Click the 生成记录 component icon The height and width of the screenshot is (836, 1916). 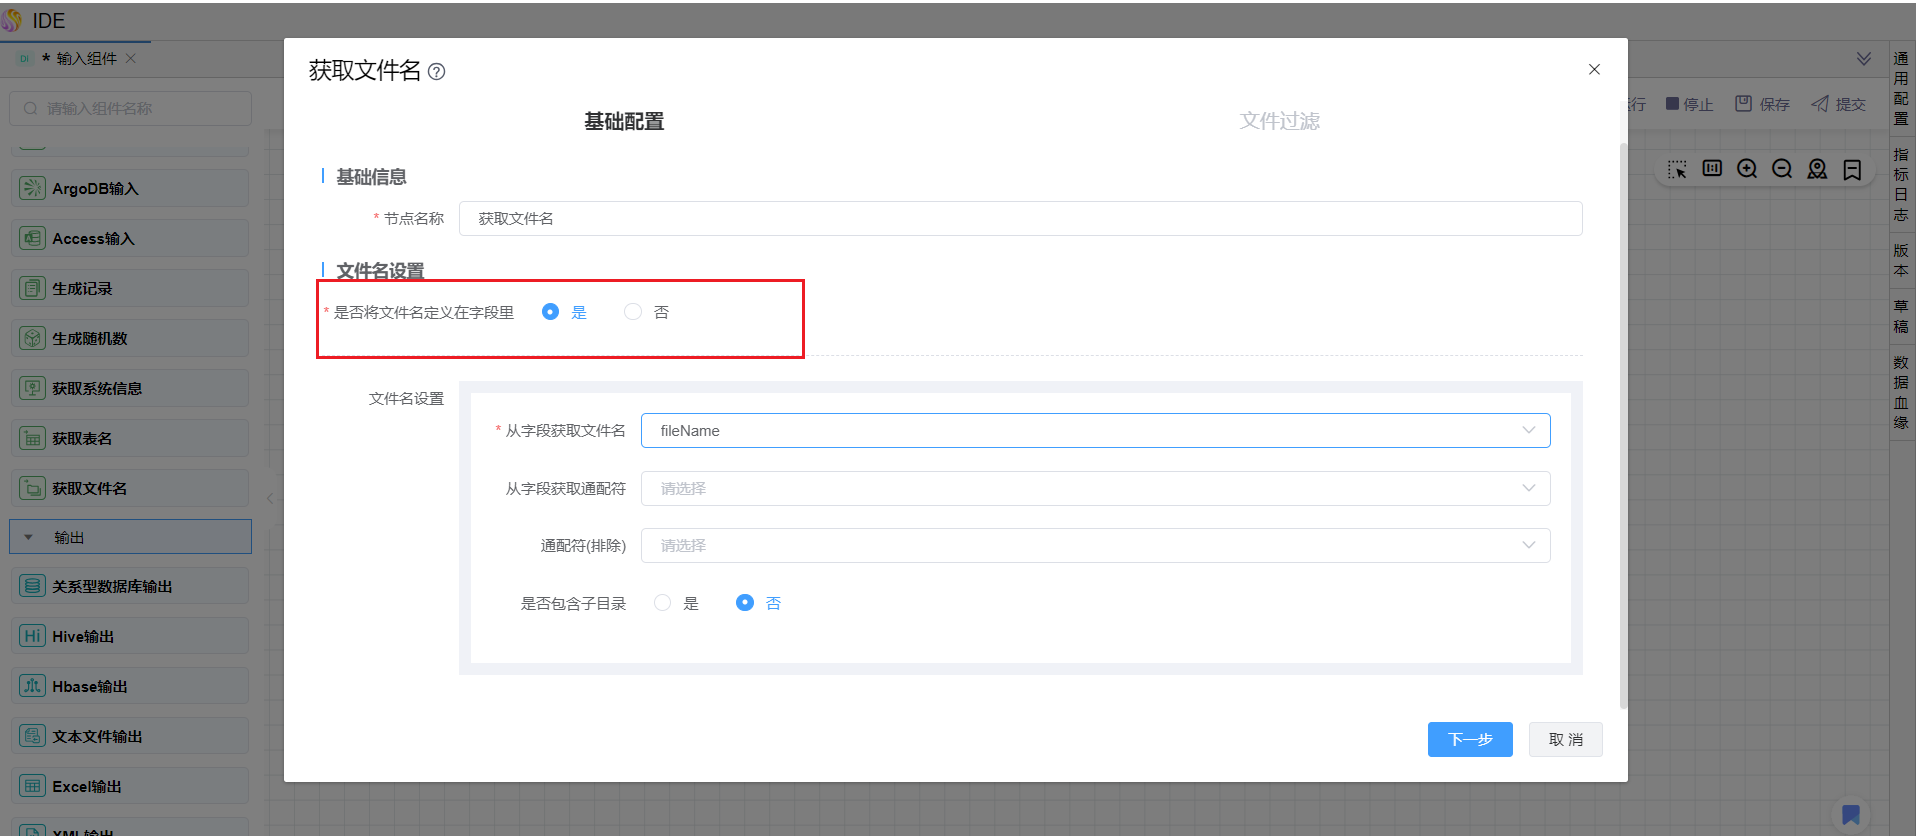point(33,288)
